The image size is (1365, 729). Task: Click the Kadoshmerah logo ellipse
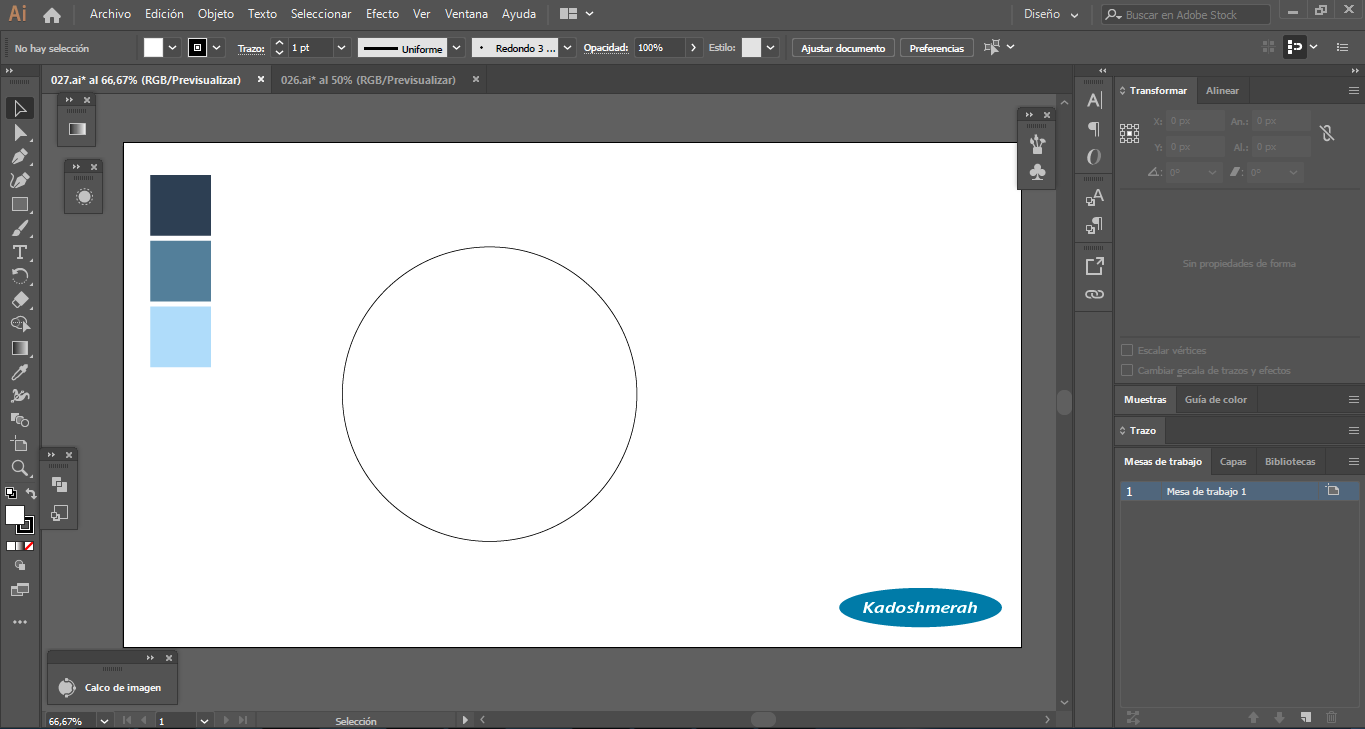[920, 607]
